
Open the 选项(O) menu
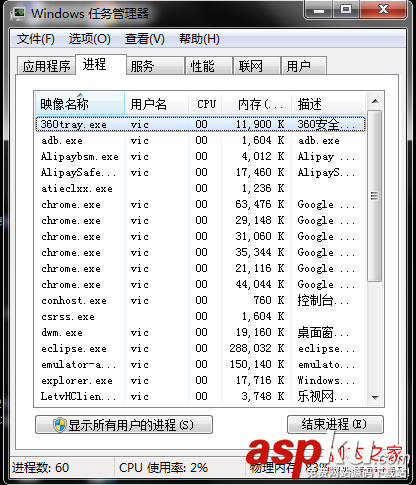90,39
